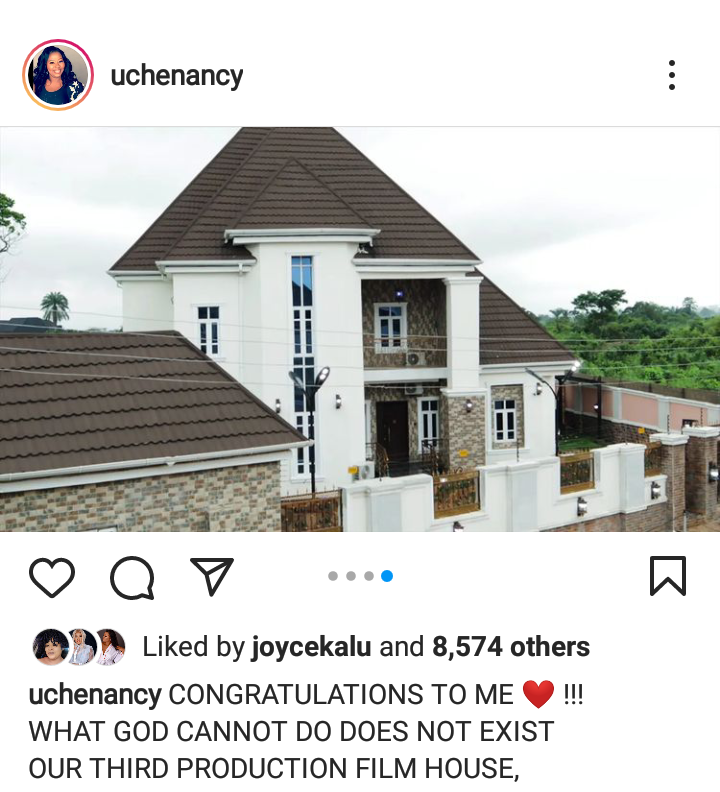Like the post with the heart icon
720x792 pixels.
[52, 577]
